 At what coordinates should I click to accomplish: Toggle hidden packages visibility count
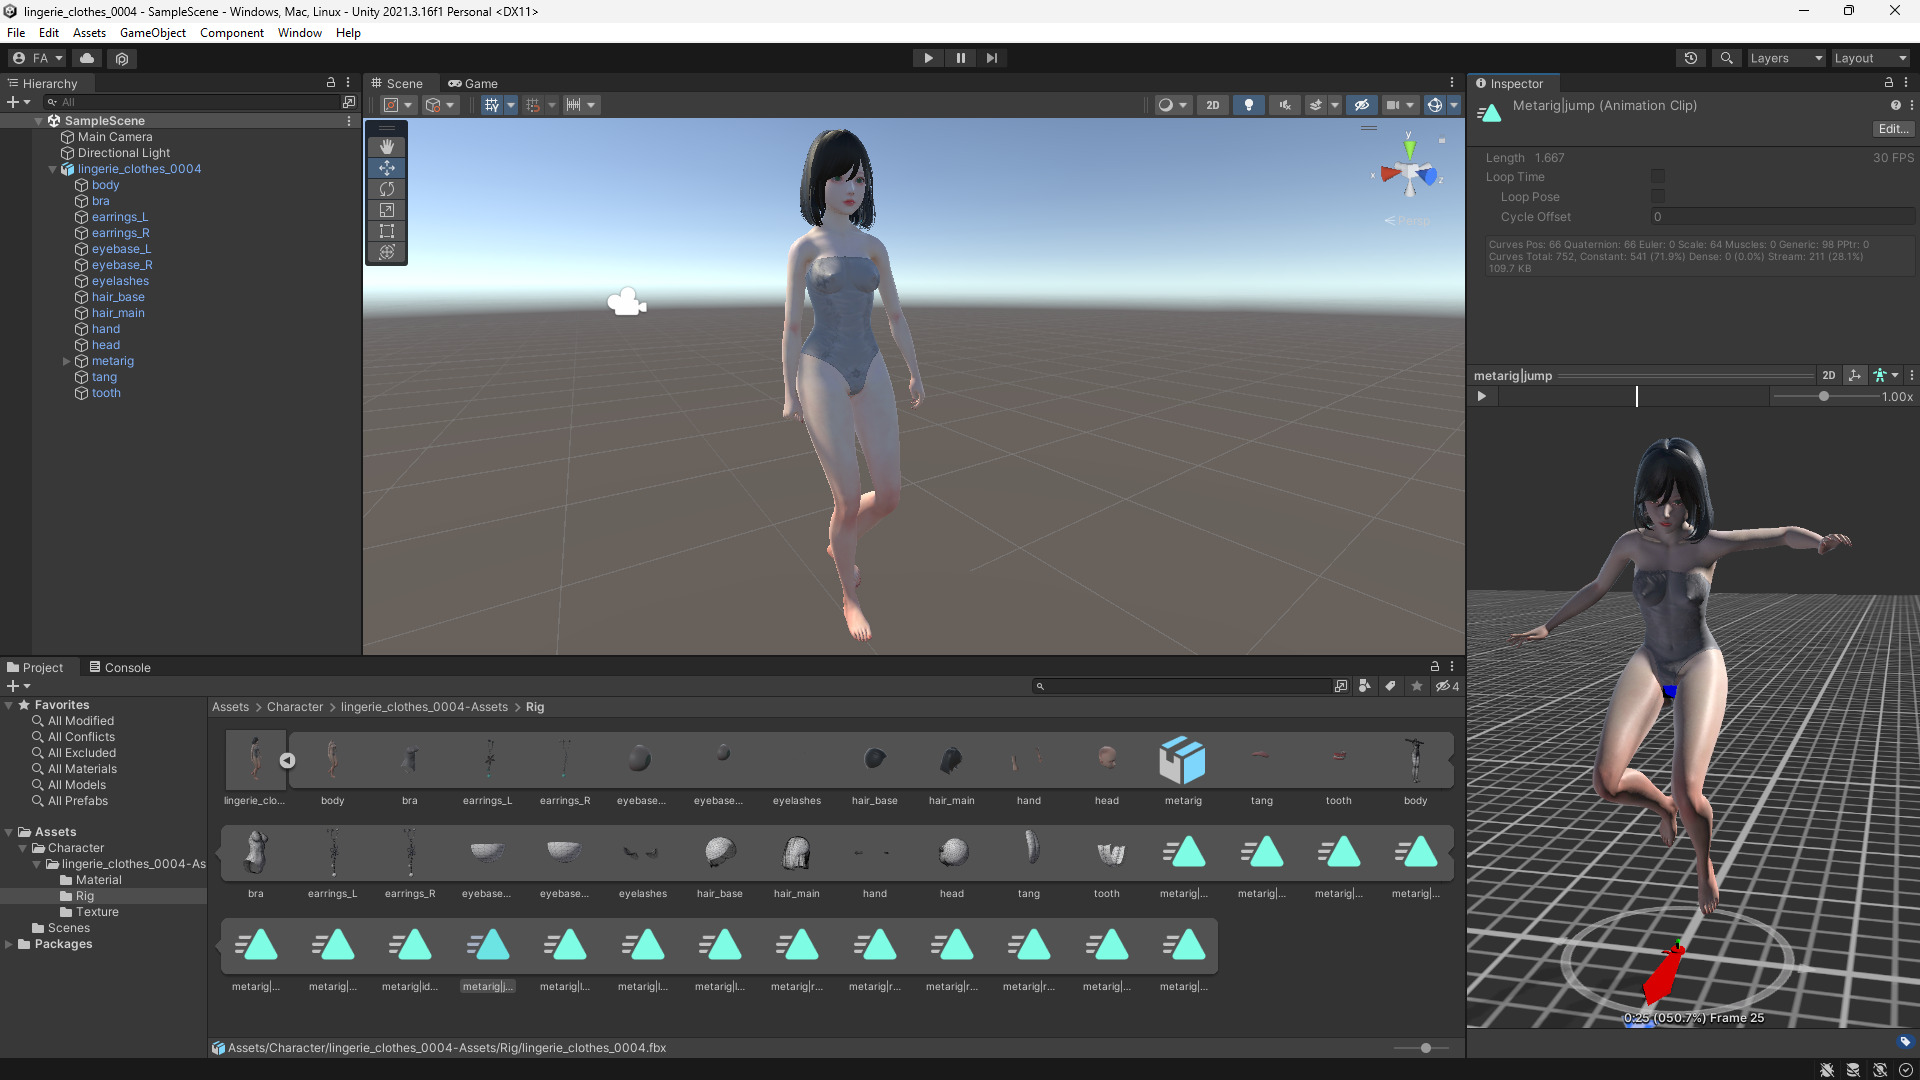tap(1447, 686)
